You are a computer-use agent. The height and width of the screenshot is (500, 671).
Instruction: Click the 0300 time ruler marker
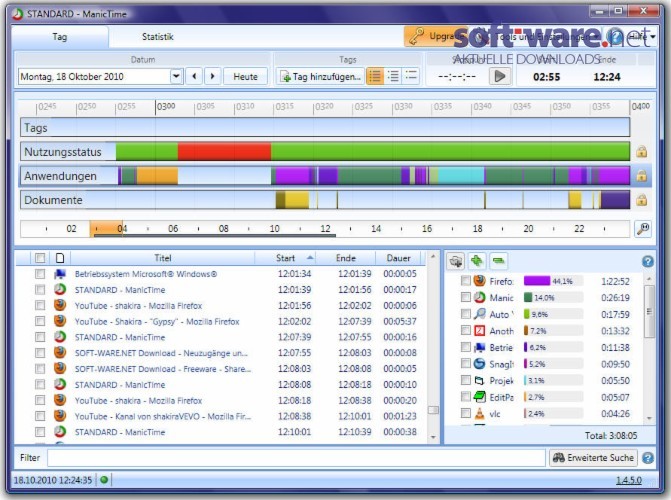tap(166, 107)
